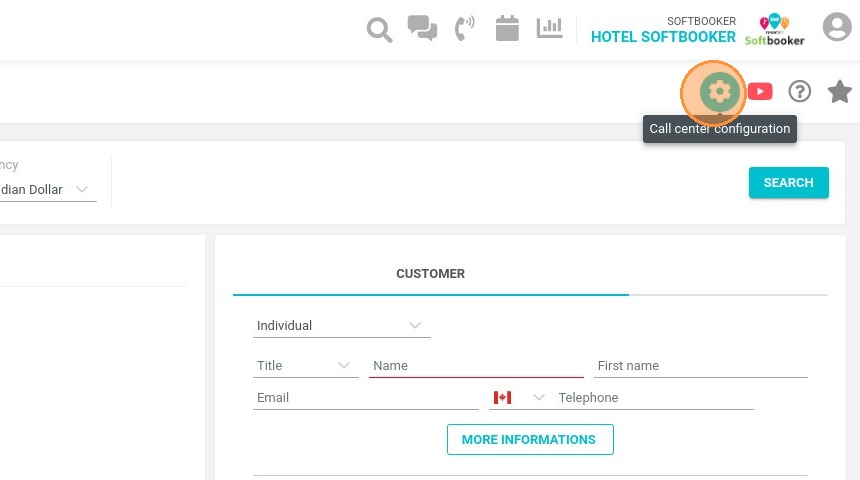
Task: Click the Softbooker logo
Action: 774,30
